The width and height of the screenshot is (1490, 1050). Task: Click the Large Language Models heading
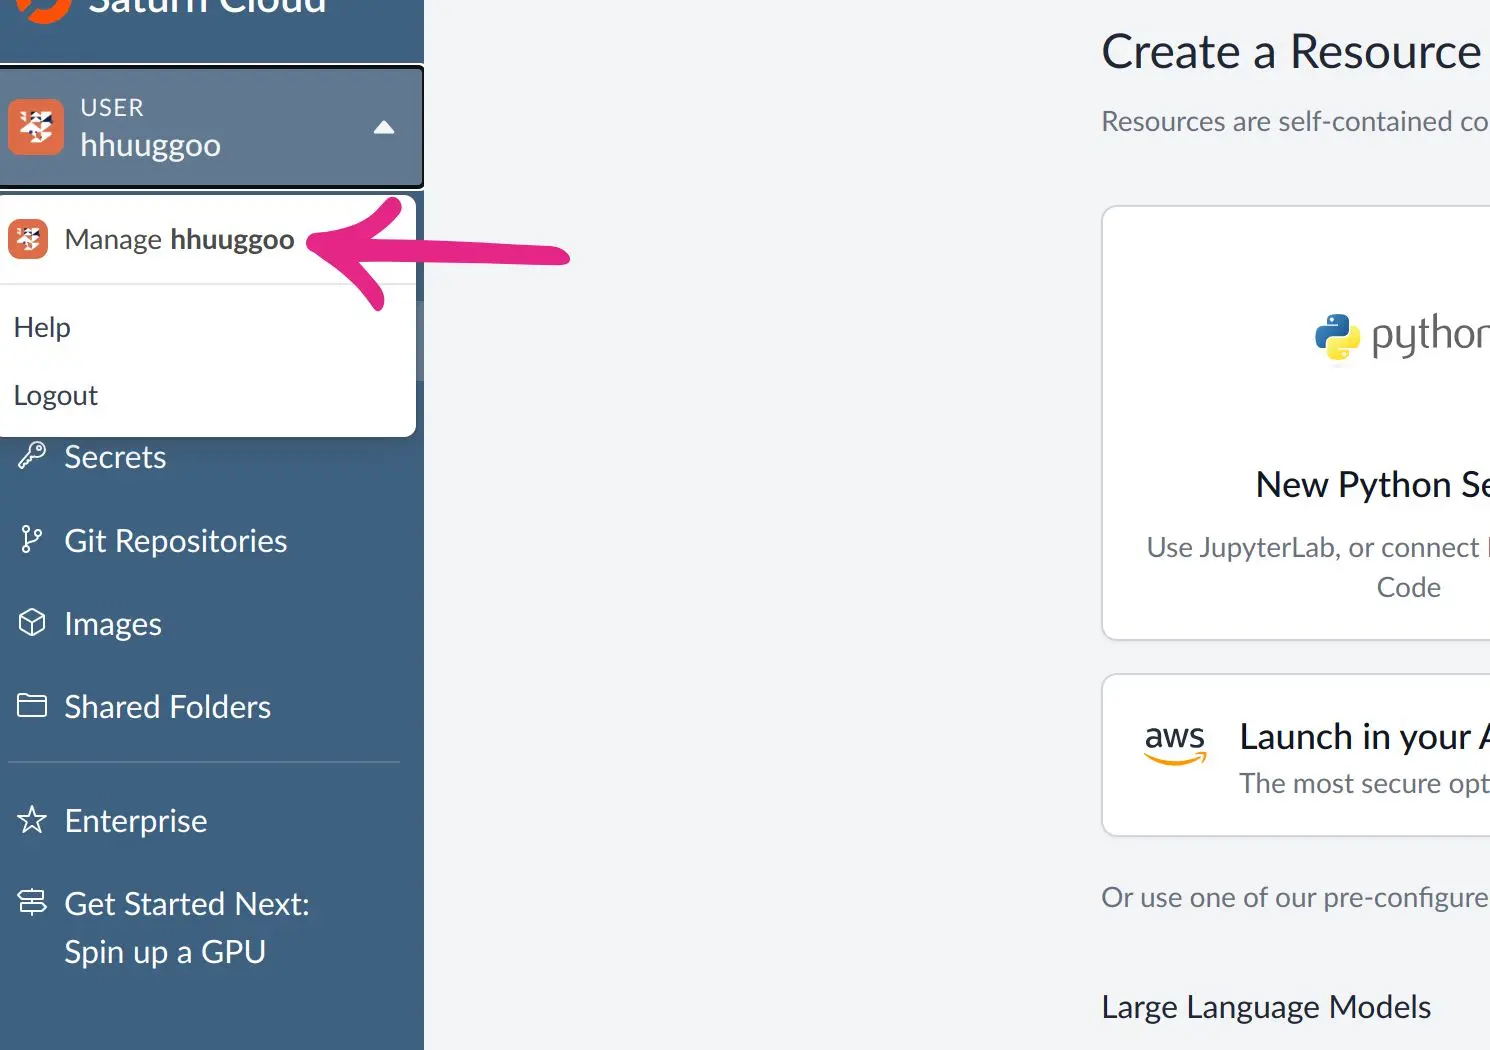(1266, 1006)
